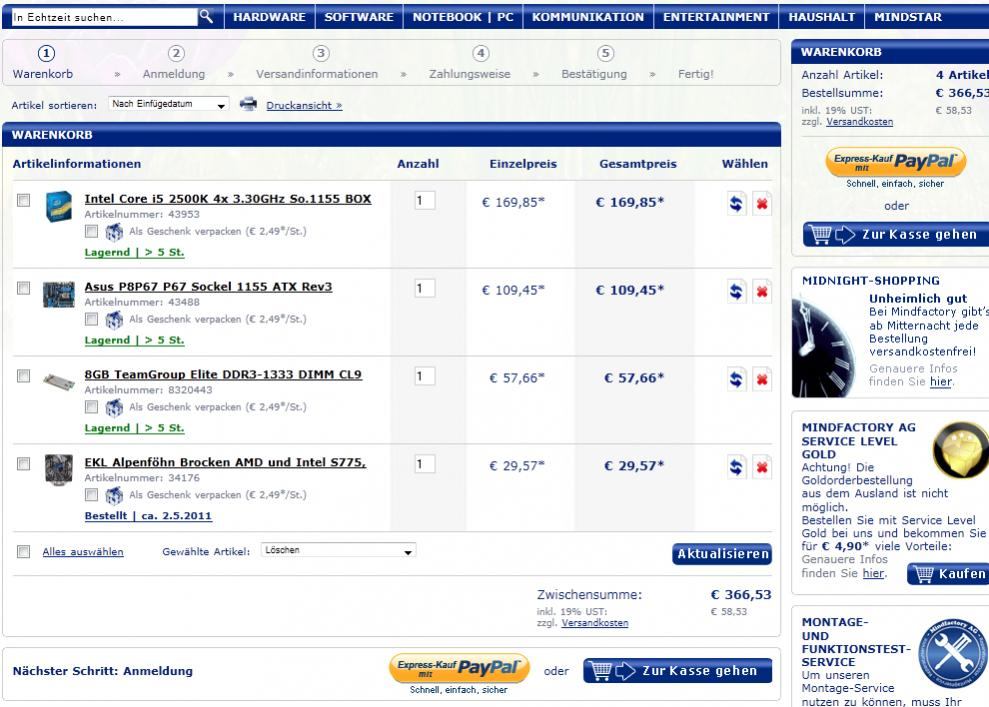Enable gift wrapping for Intel Core i5

pyautogui.click(x=91, y=231)
